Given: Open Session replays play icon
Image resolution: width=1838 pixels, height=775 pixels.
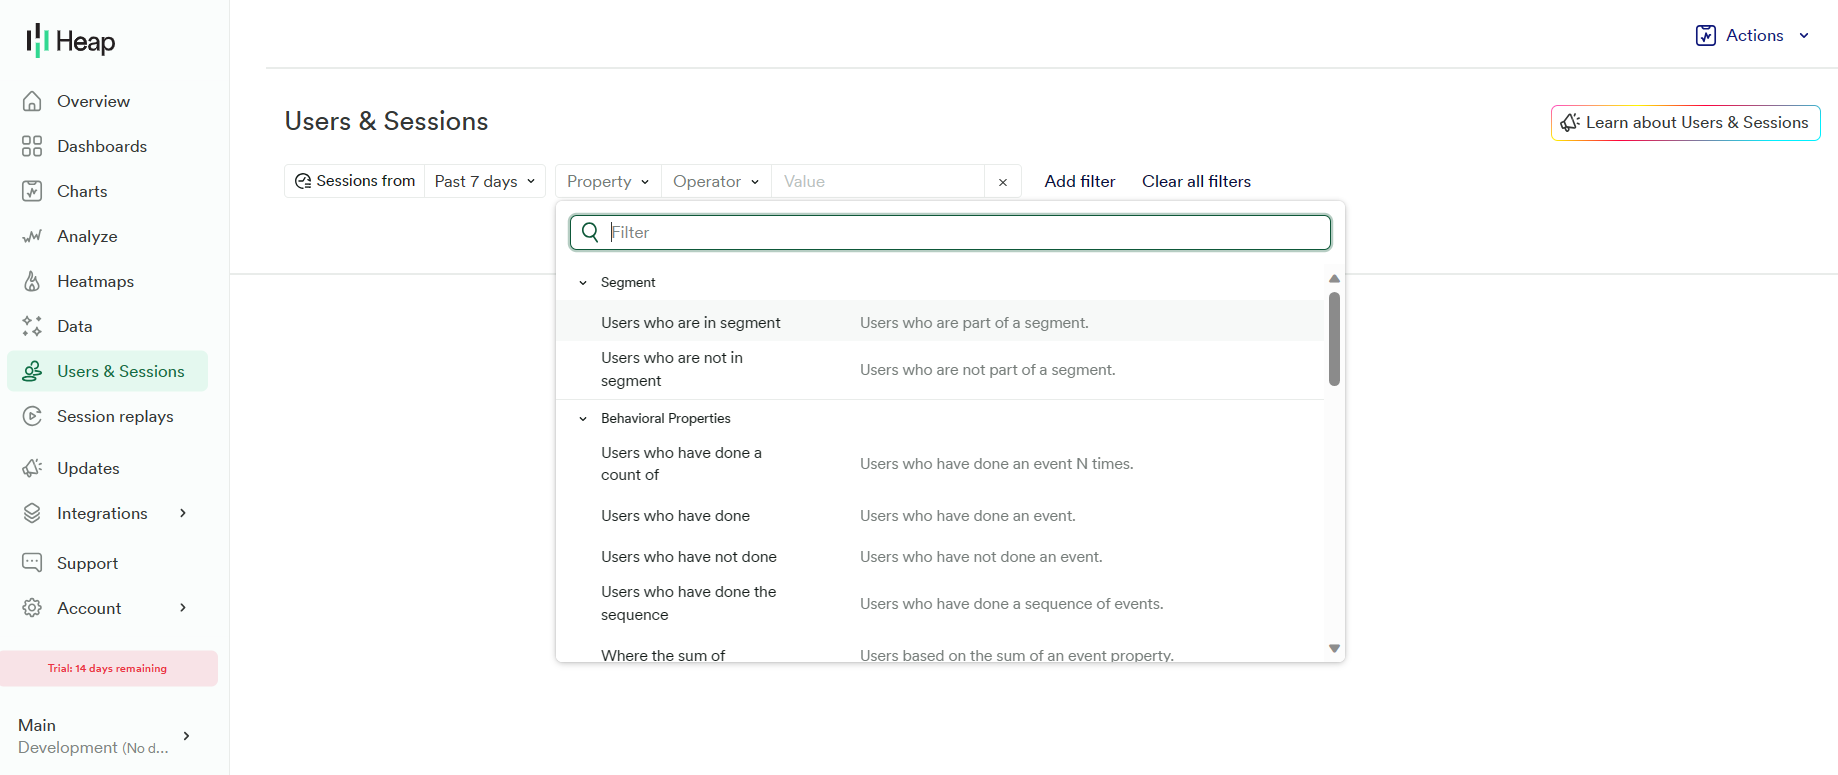Looking at the screenshot, I should pyautogui.click(x=32, y=416).
